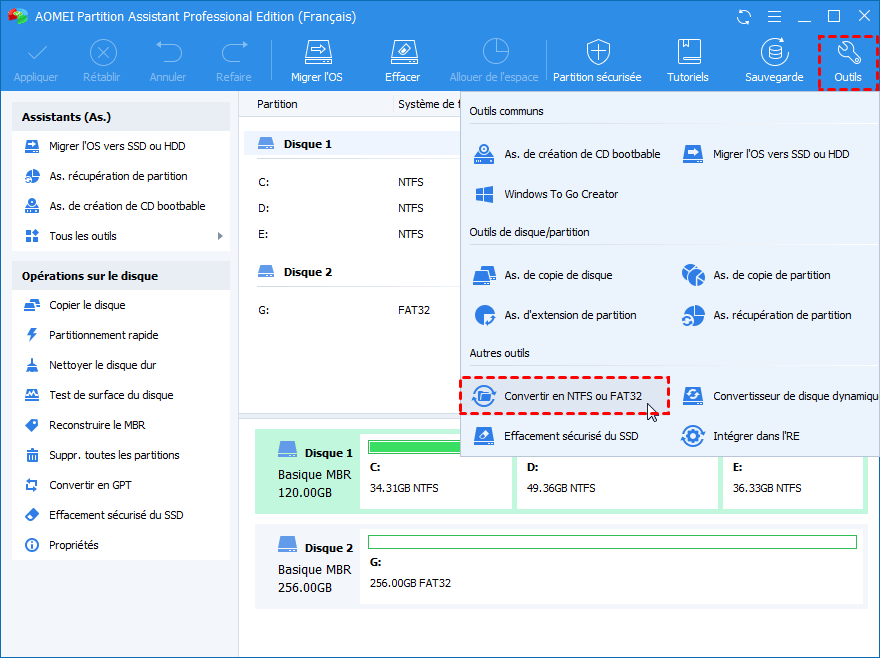880x658 pixels.
Task: Choose Intégrer dans l'RE
Action: coord(740,436)
